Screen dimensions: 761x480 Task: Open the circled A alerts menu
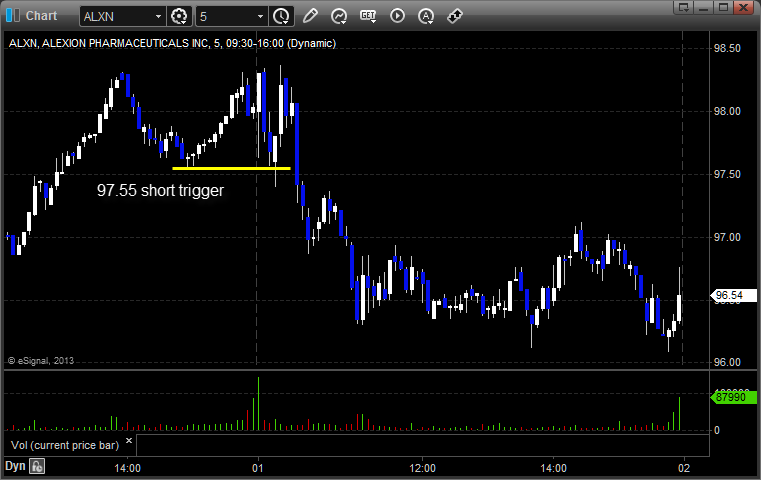click(x=426, y=17)
